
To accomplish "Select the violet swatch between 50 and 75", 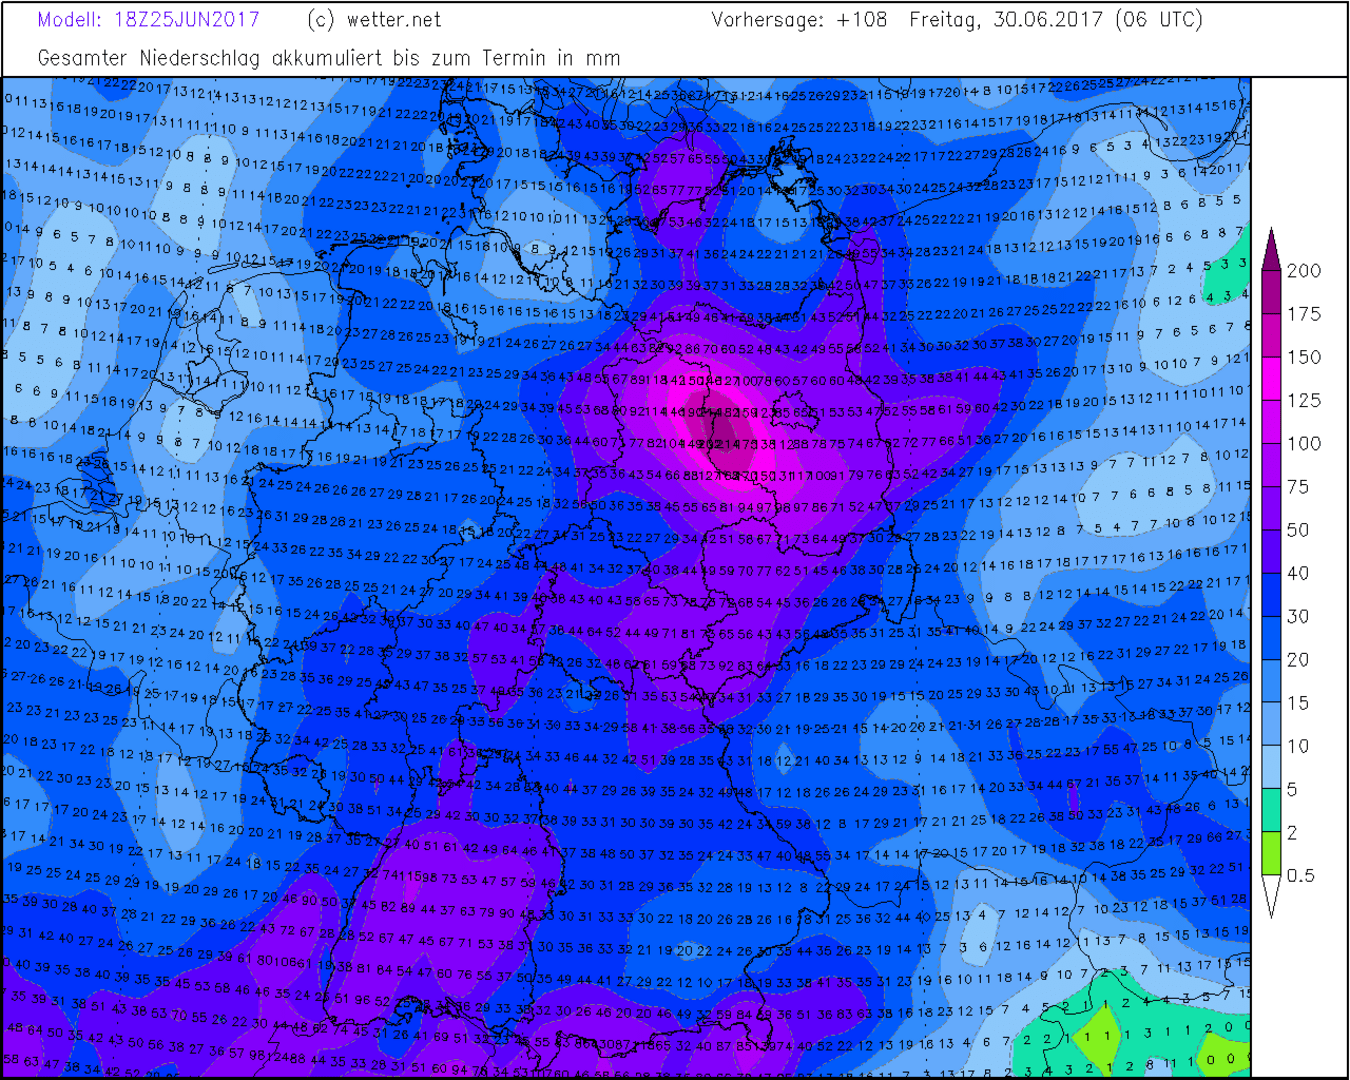I will pos(1271,508).
